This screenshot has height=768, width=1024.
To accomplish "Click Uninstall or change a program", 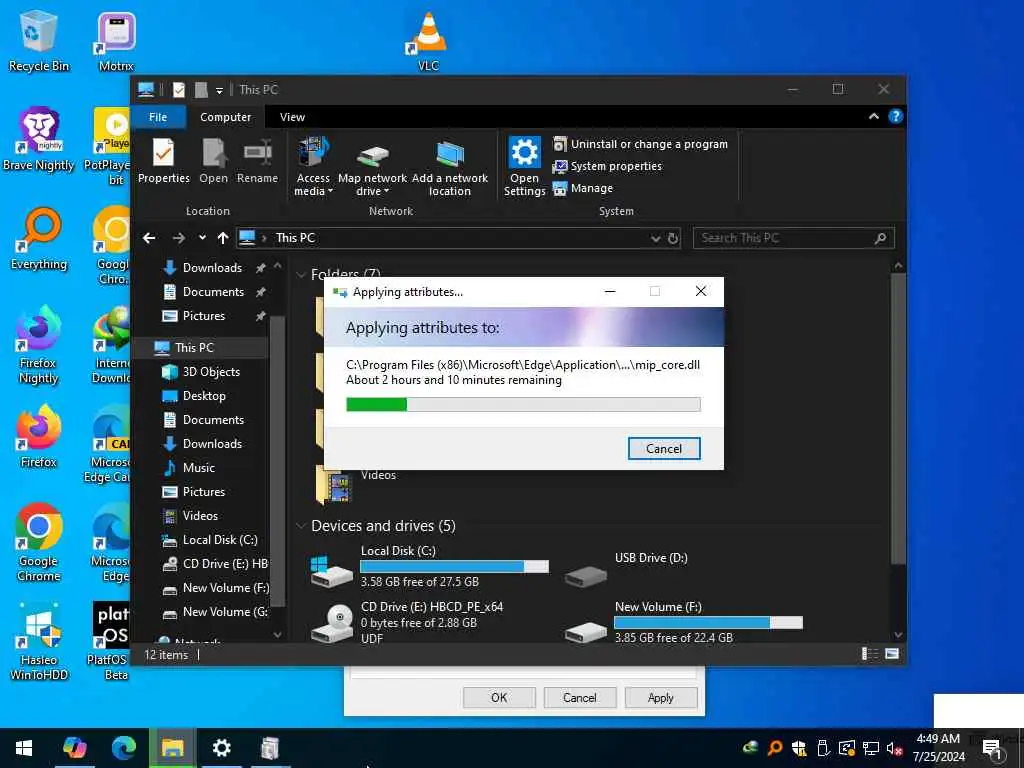I will 641,144.
